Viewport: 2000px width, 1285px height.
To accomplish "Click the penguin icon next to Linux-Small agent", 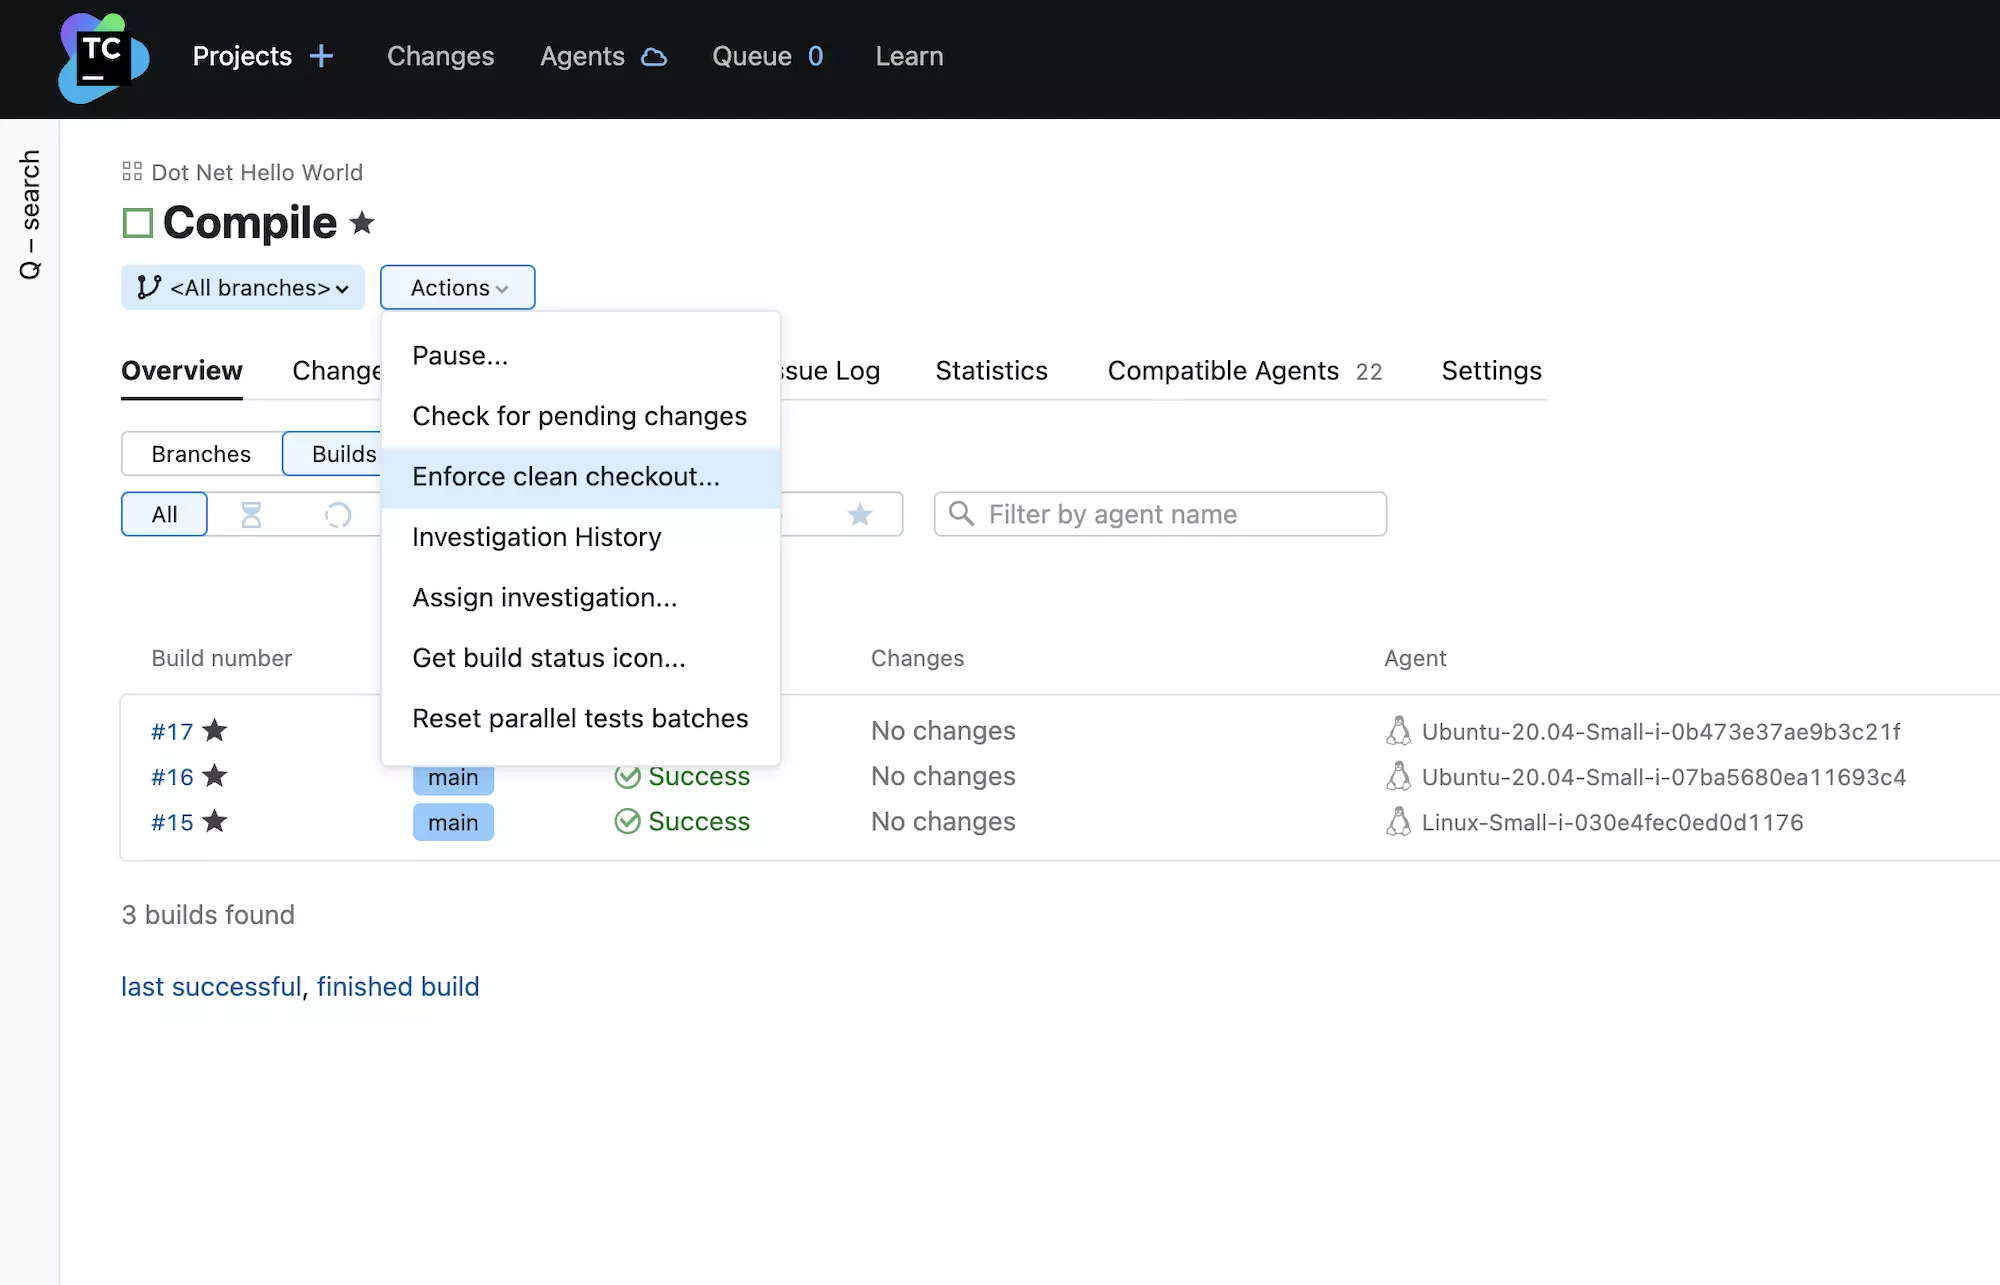I will [x=1397, y=822].
